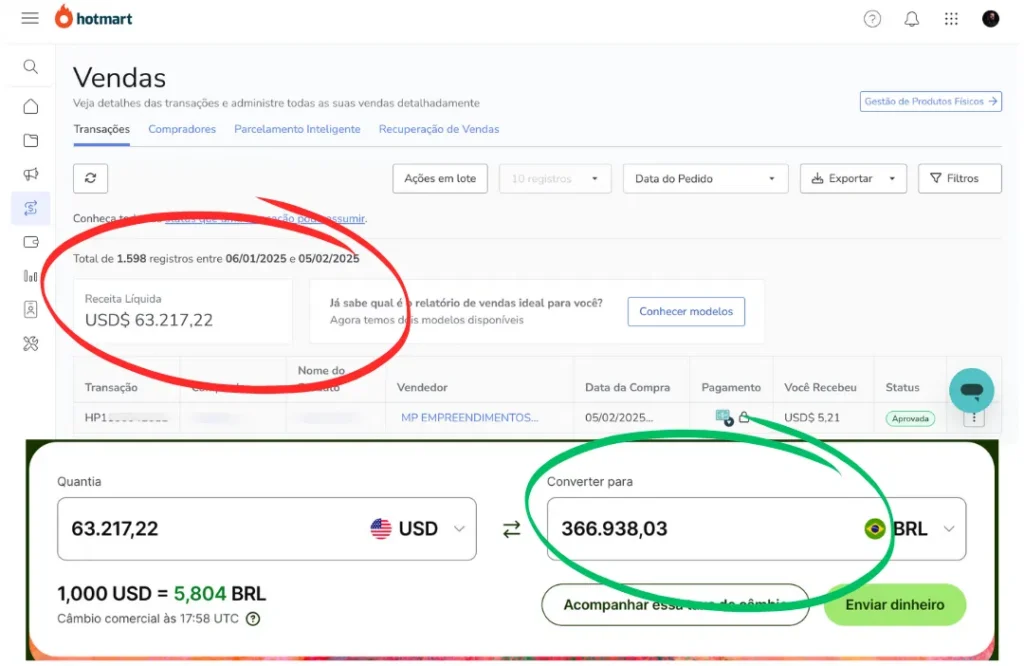
Task: Open the hamburger menu beside Hotmart logo
Action: 30,19
